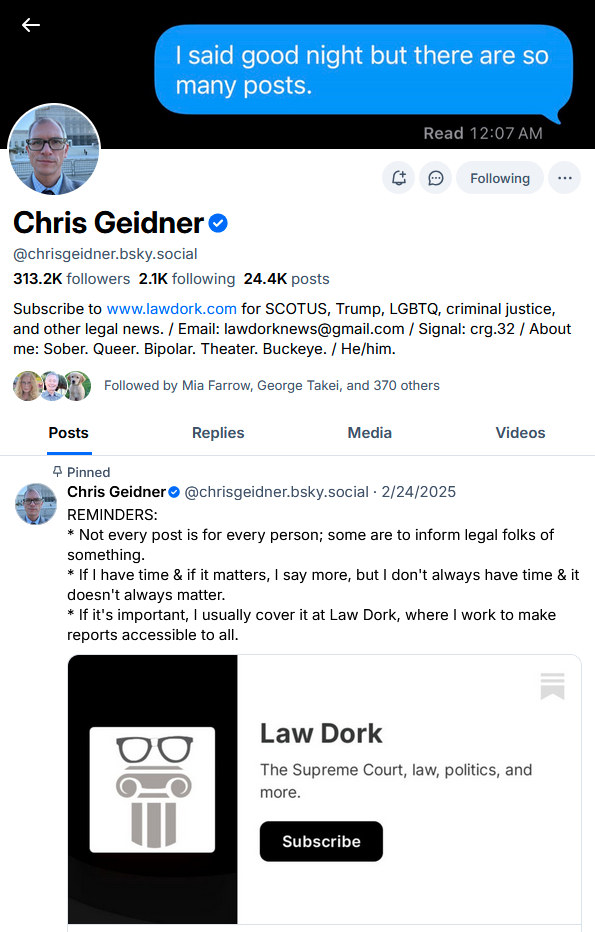Open the three-dot more options menu
The width and height of the screenshot is (595, 932).
[x=564, y=178]
